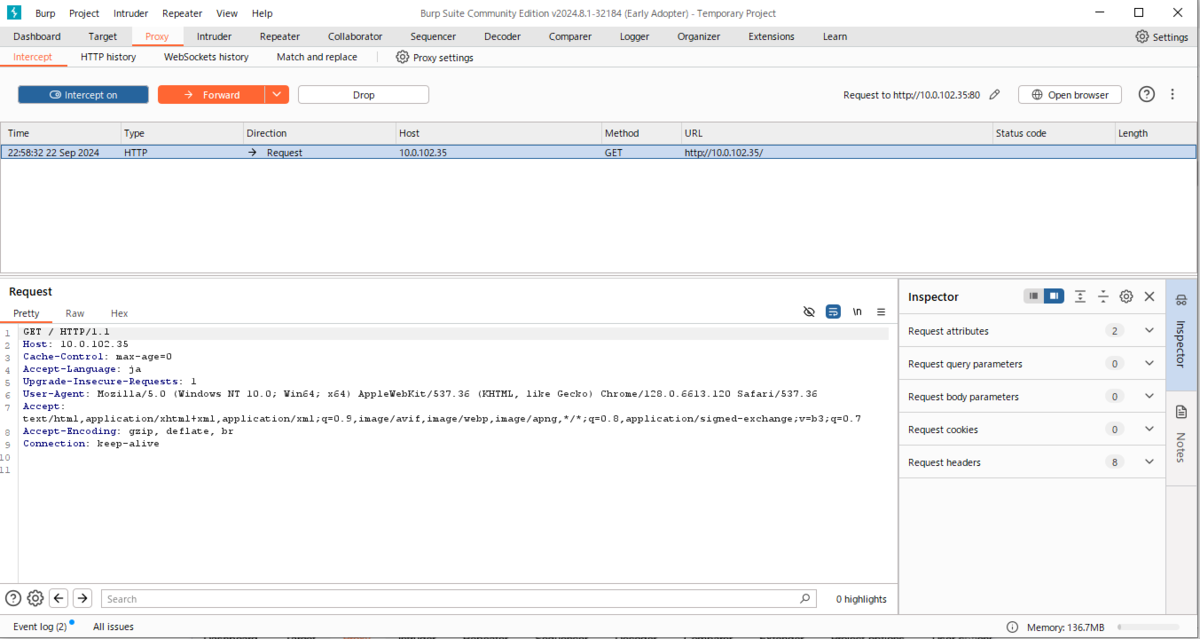Select the intercepted GET request row
The height and width of the screenshot is (639, 1200).
(599, 153)
